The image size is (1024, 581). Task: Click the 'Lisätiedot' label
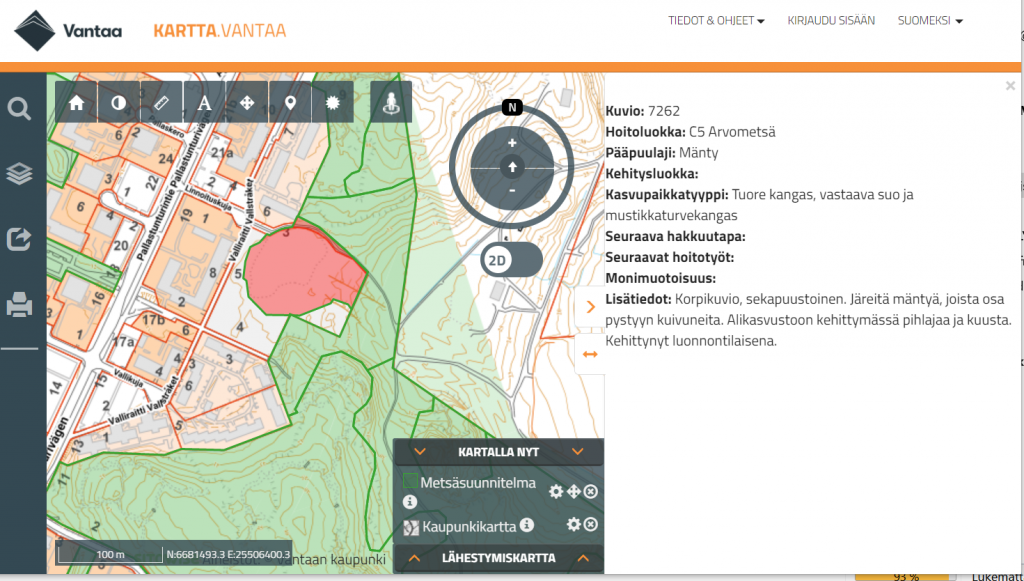639,299
